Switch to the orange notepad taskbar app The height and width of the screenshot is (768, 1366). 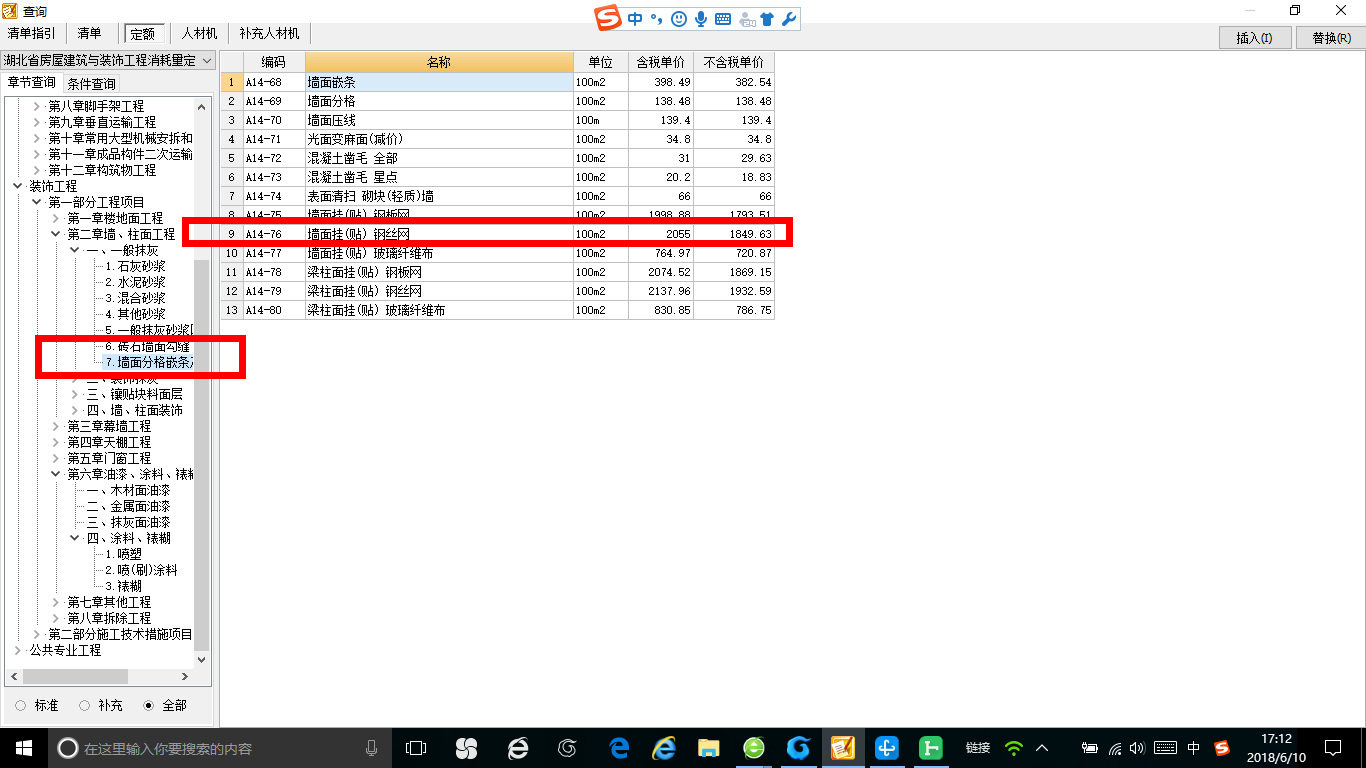coord(843,748)
